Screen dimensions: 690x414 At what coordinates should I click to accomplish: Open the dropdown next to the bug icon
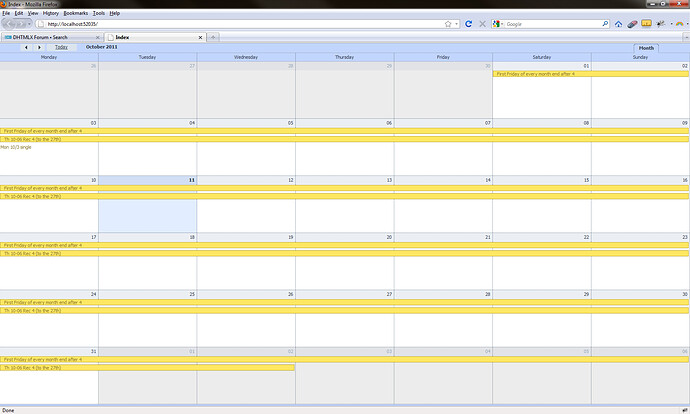click(x=671, y=24)
